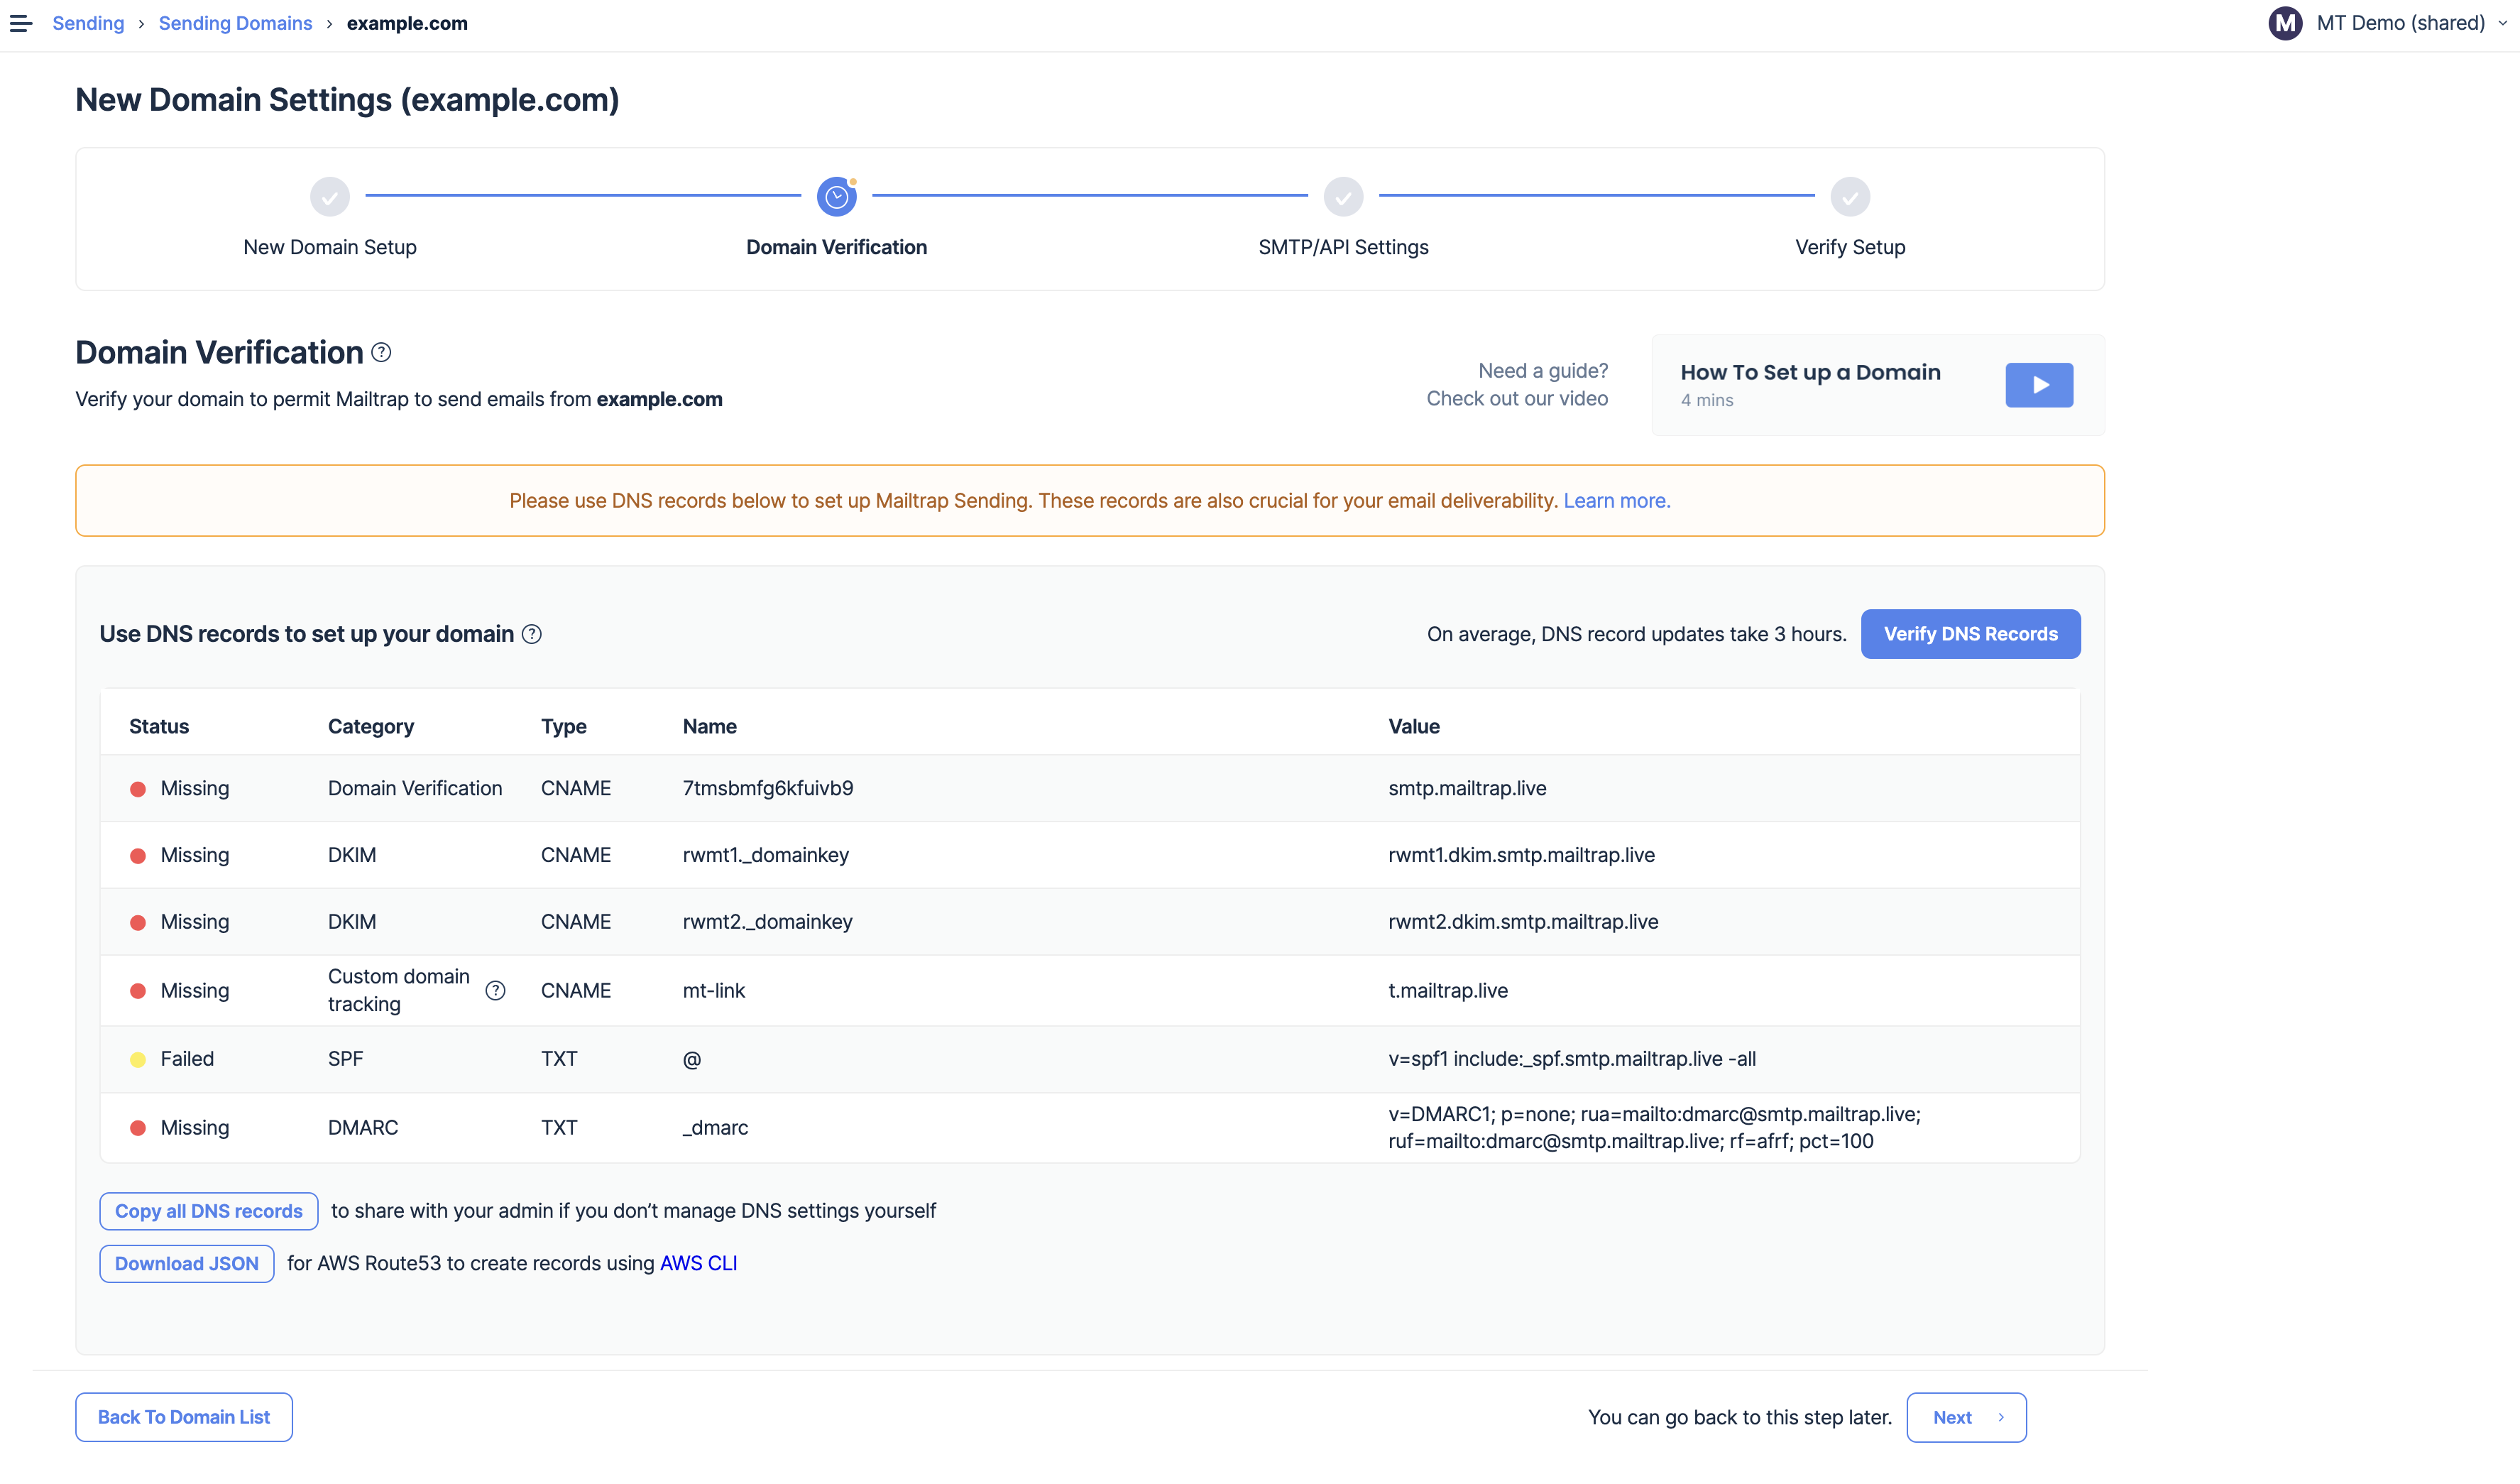Image resolution: width=2520 pixels, height=1484 pixels.
Task: Click the Custom domain tracking help icon
Action: [496, 990]
